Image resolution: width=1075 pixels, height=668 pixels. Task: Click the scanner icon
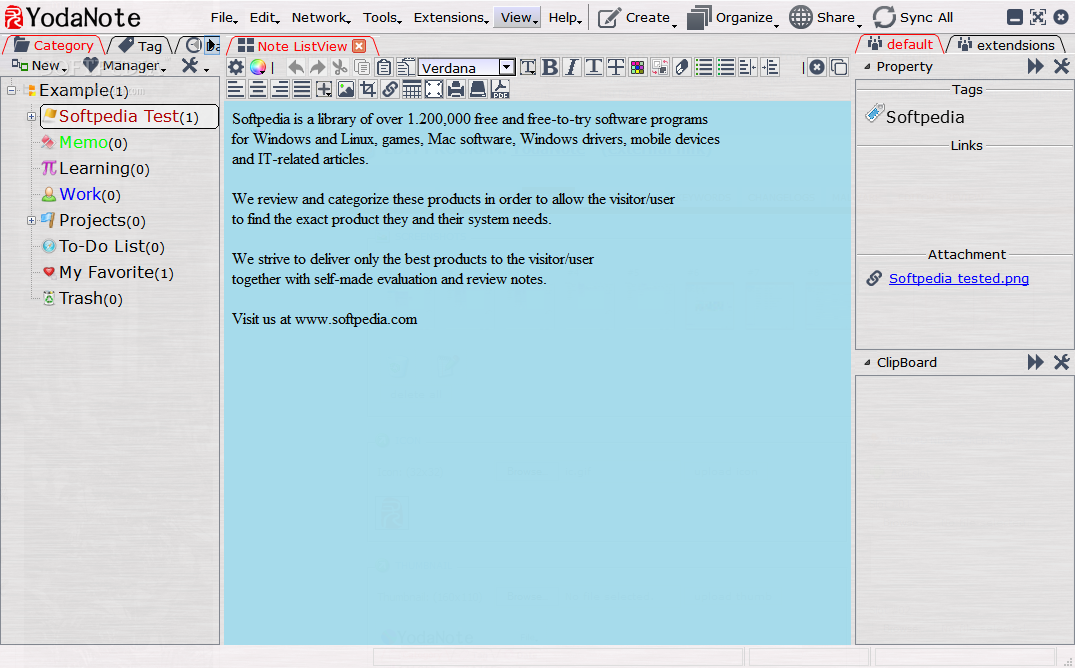pos(478,89)
